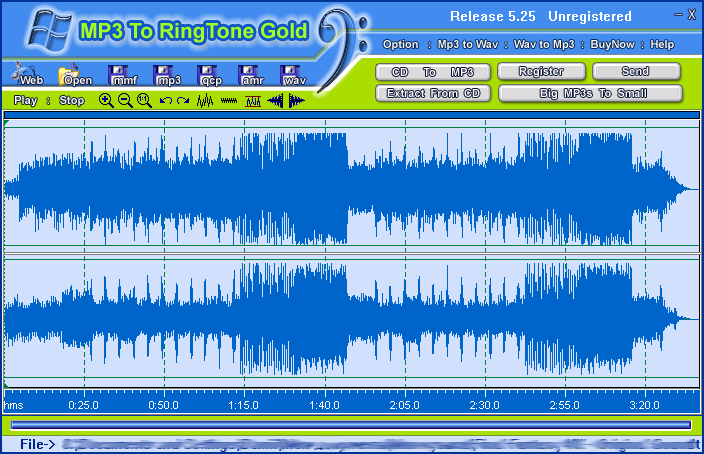704x454 pixels.
Task: Click the 3:20.0 timeline mark
Action: (x=644, y=405)
